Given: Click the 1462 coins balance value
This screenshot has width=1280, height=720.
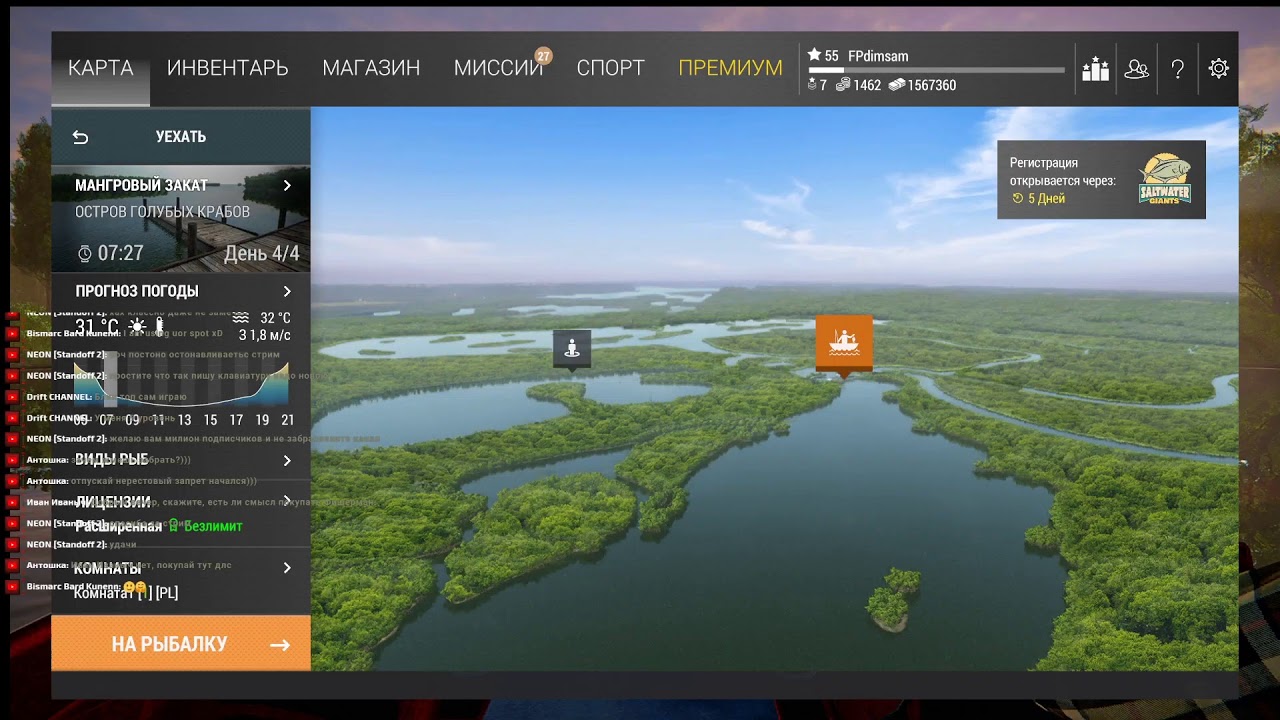Looking at the screenshot, I should pyautogui.click(x=867, y=85).
